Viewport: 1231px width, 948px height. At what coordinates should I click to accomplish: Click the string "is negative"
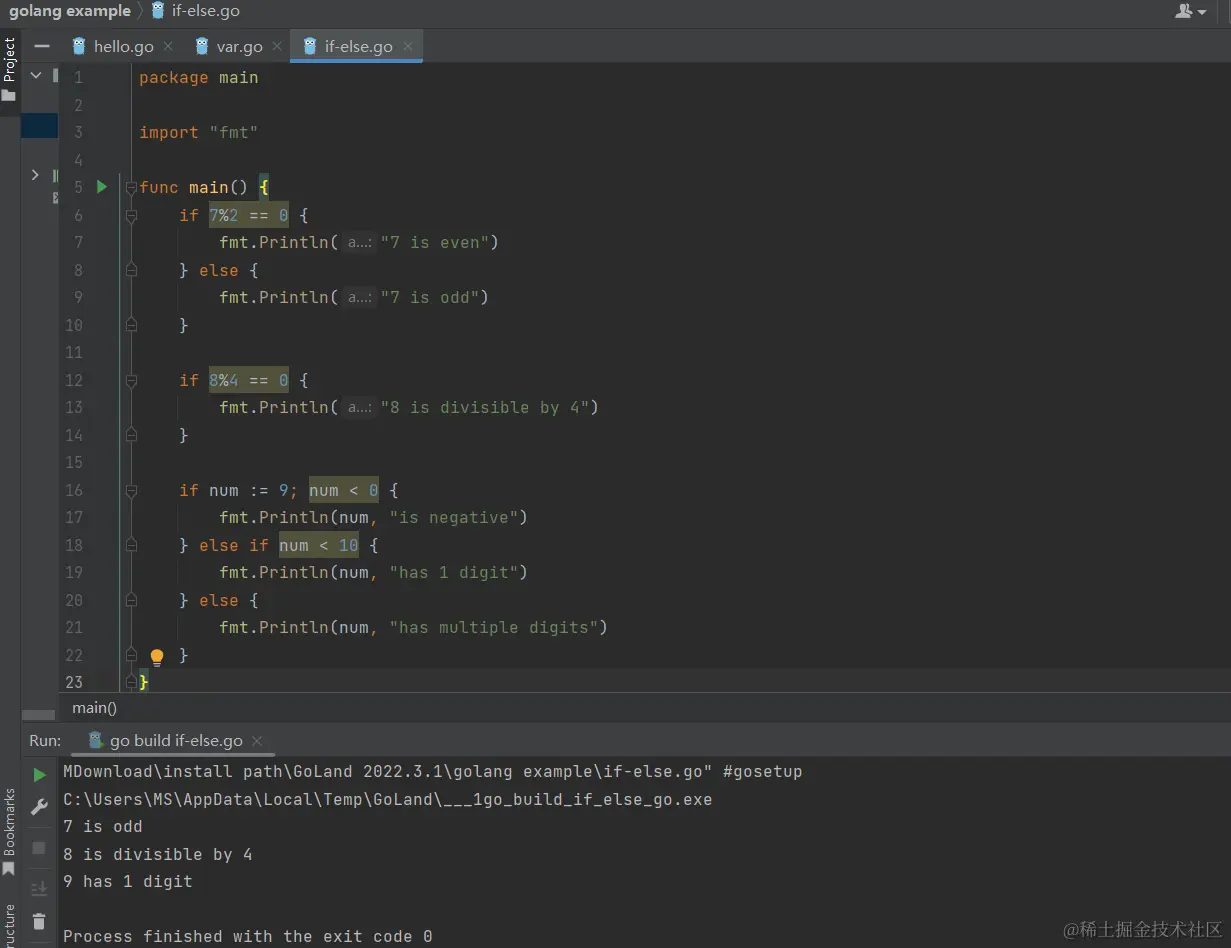coord(454,517)
